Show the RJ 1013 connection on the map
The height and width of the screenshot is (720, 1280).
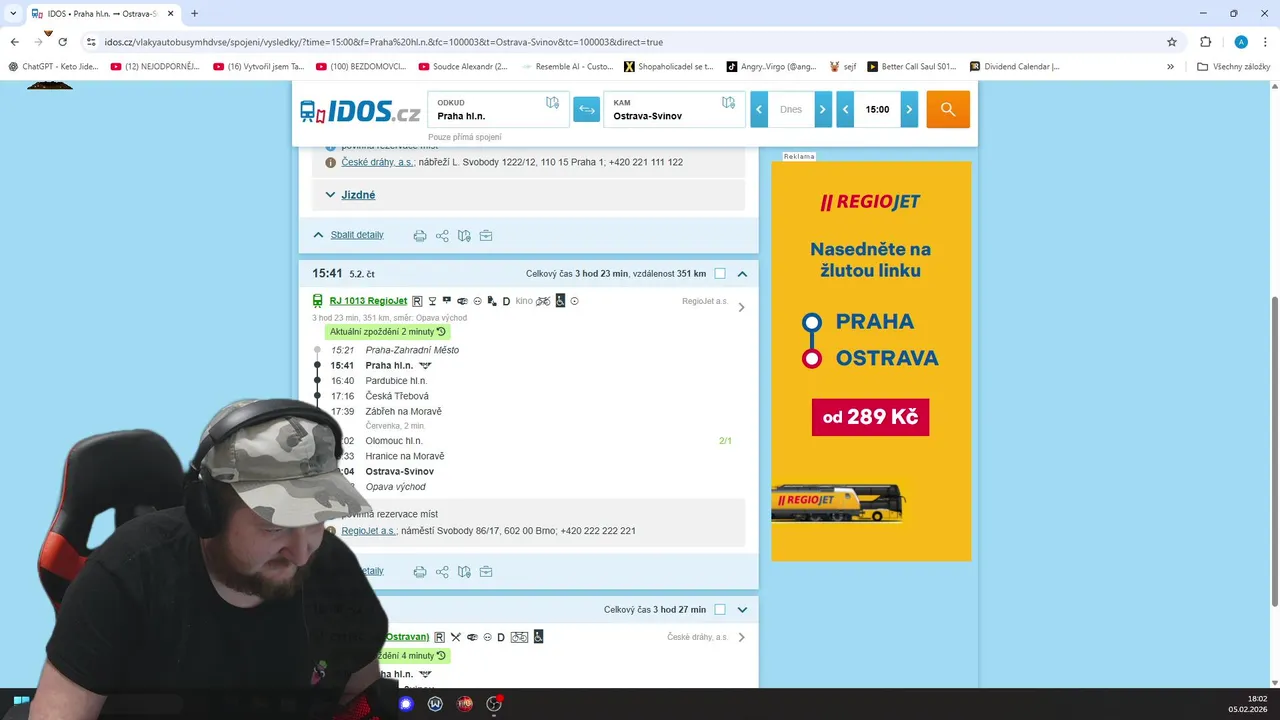point(464,572)
